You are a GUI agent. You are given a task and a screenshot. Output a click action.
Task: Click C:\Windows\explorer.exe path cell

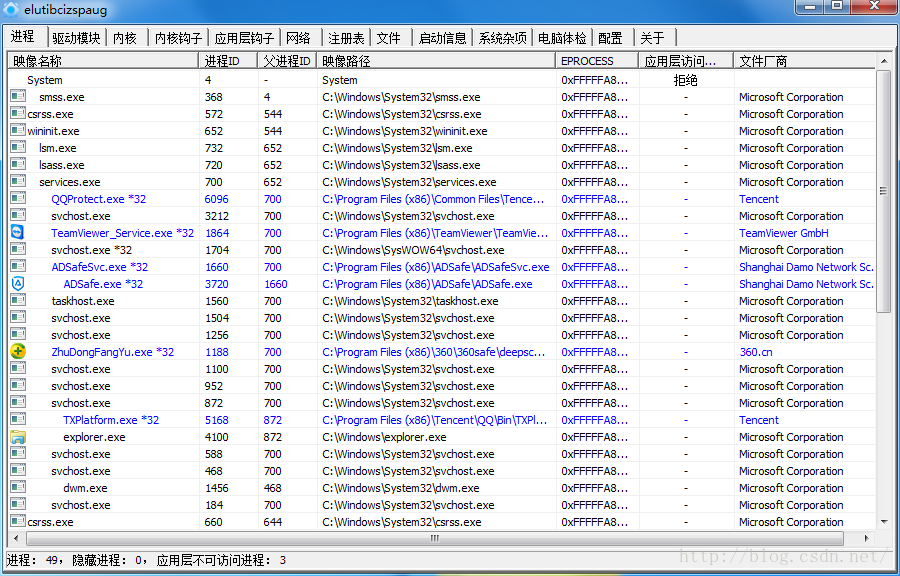(x=384, y=437)
